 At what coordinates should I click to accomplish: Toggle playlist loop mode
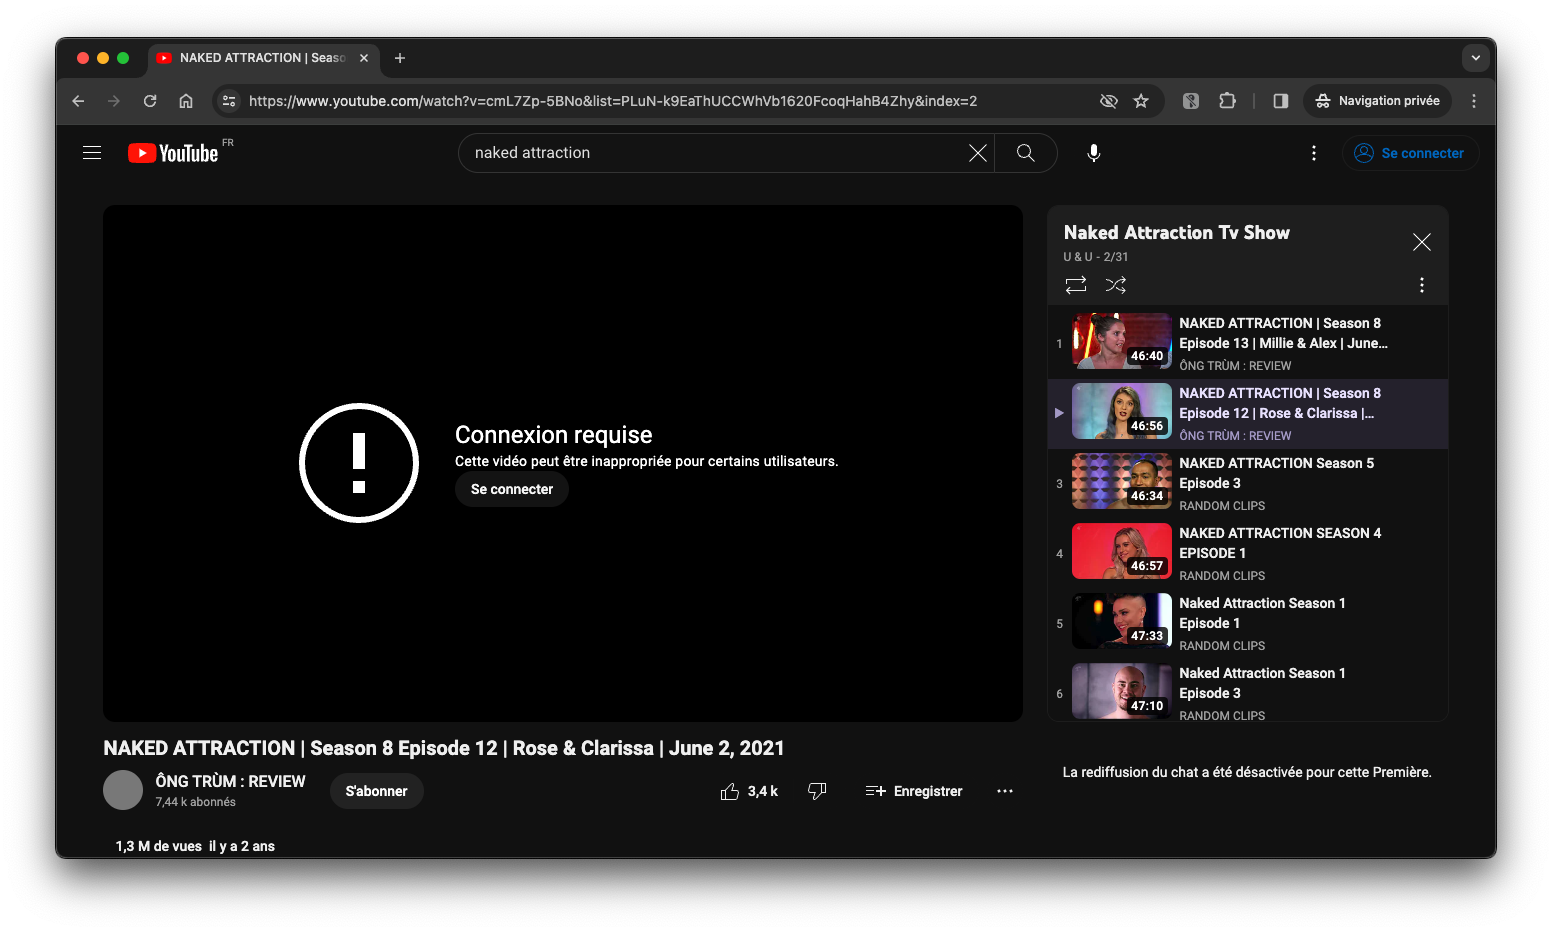coord(1076,285)
